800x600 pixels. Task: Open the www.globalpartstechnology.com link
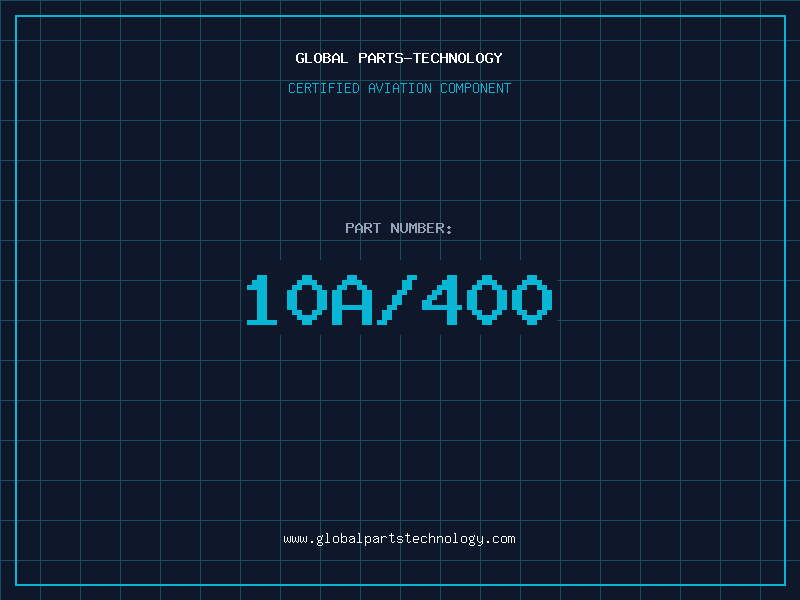pos(399,539)
